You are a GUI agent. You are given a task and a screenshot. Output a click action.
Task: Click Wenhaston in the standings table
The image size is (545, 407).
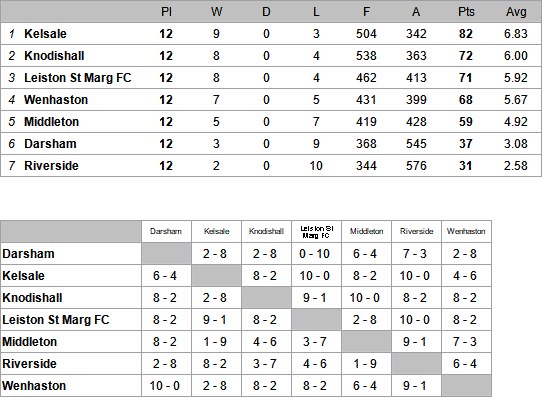point(56,100)
